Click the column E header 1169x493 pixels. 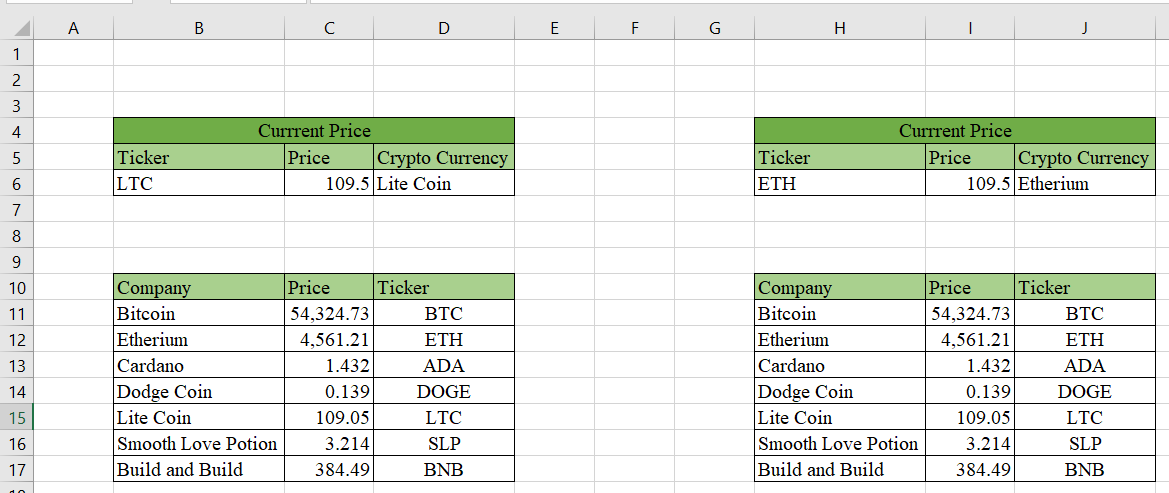coord(554,29)
